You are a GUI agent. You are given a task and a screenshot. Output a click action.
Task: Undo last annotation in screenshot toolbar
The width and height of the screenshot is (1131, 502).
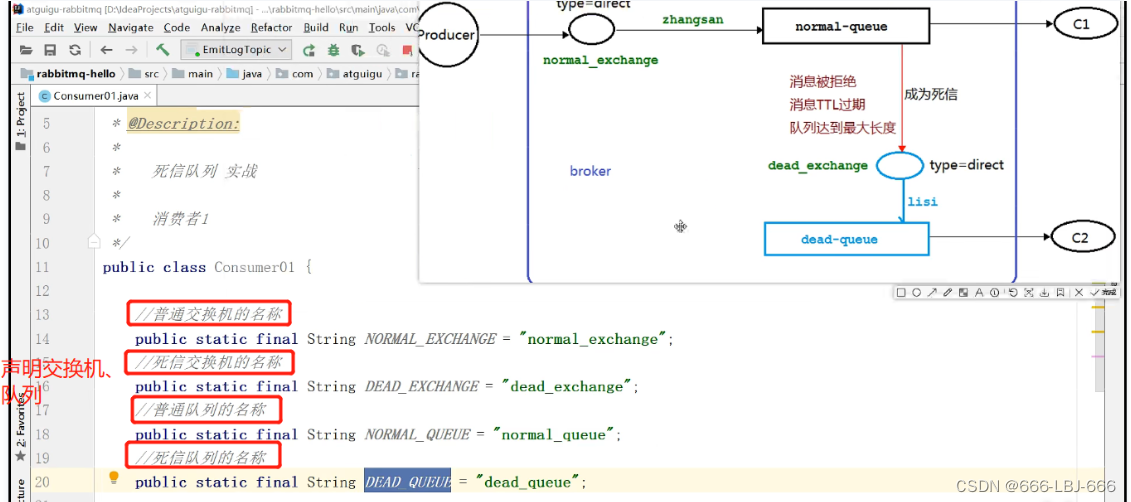(x=1013, y=292)
